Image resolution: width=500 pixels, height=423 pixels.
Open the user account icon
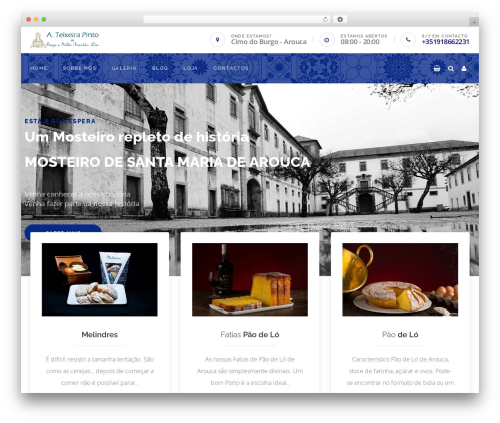(464, 68)
